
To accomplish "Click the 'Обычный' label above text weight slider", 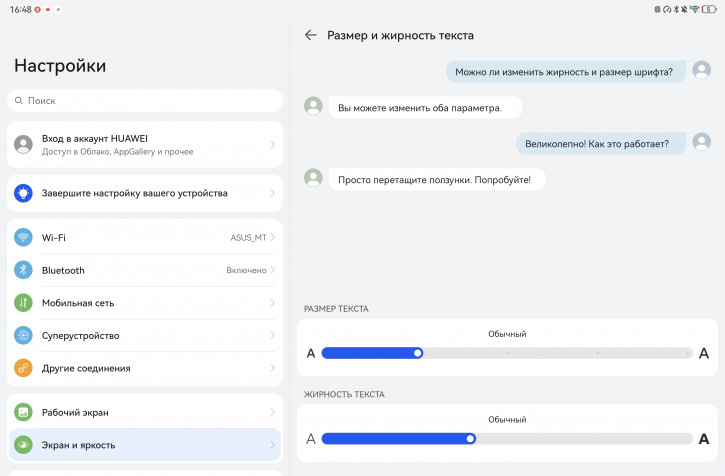I will tap(507, 420).
